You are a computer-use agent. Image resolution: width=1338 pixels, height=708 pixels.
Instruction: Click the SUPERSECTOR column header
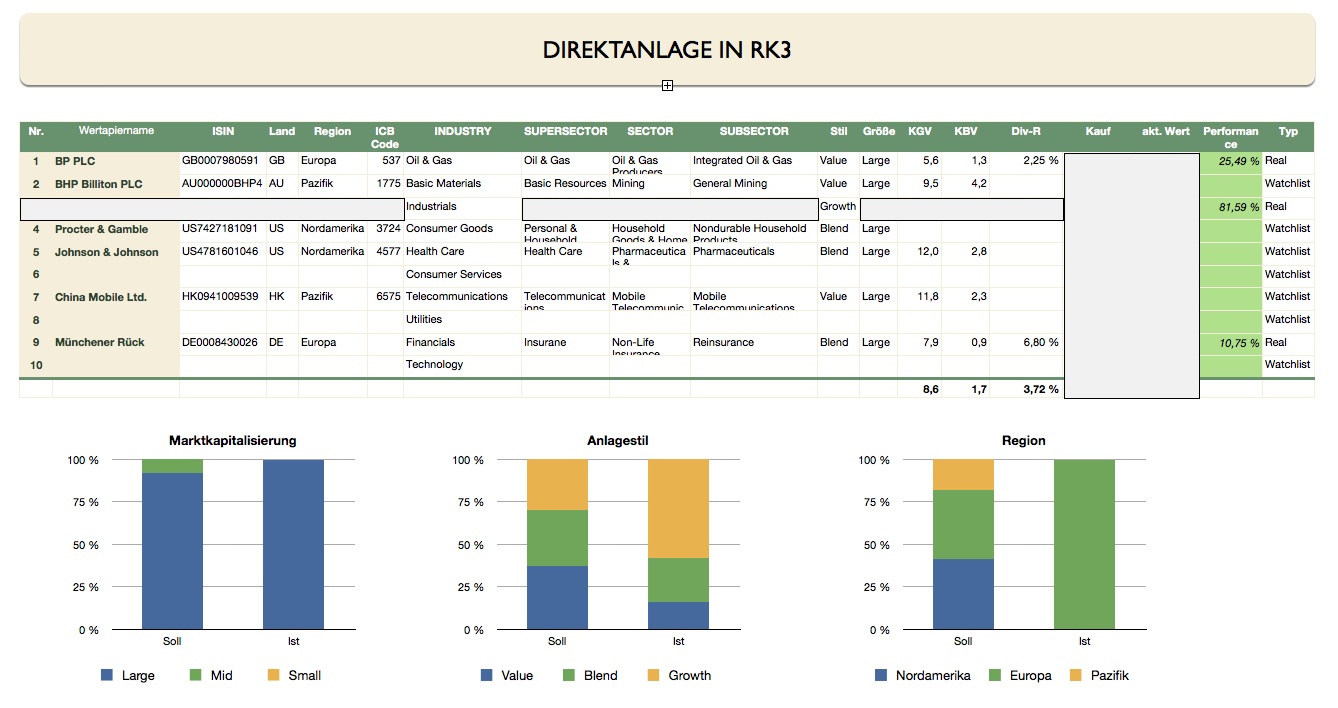[565, 131]
